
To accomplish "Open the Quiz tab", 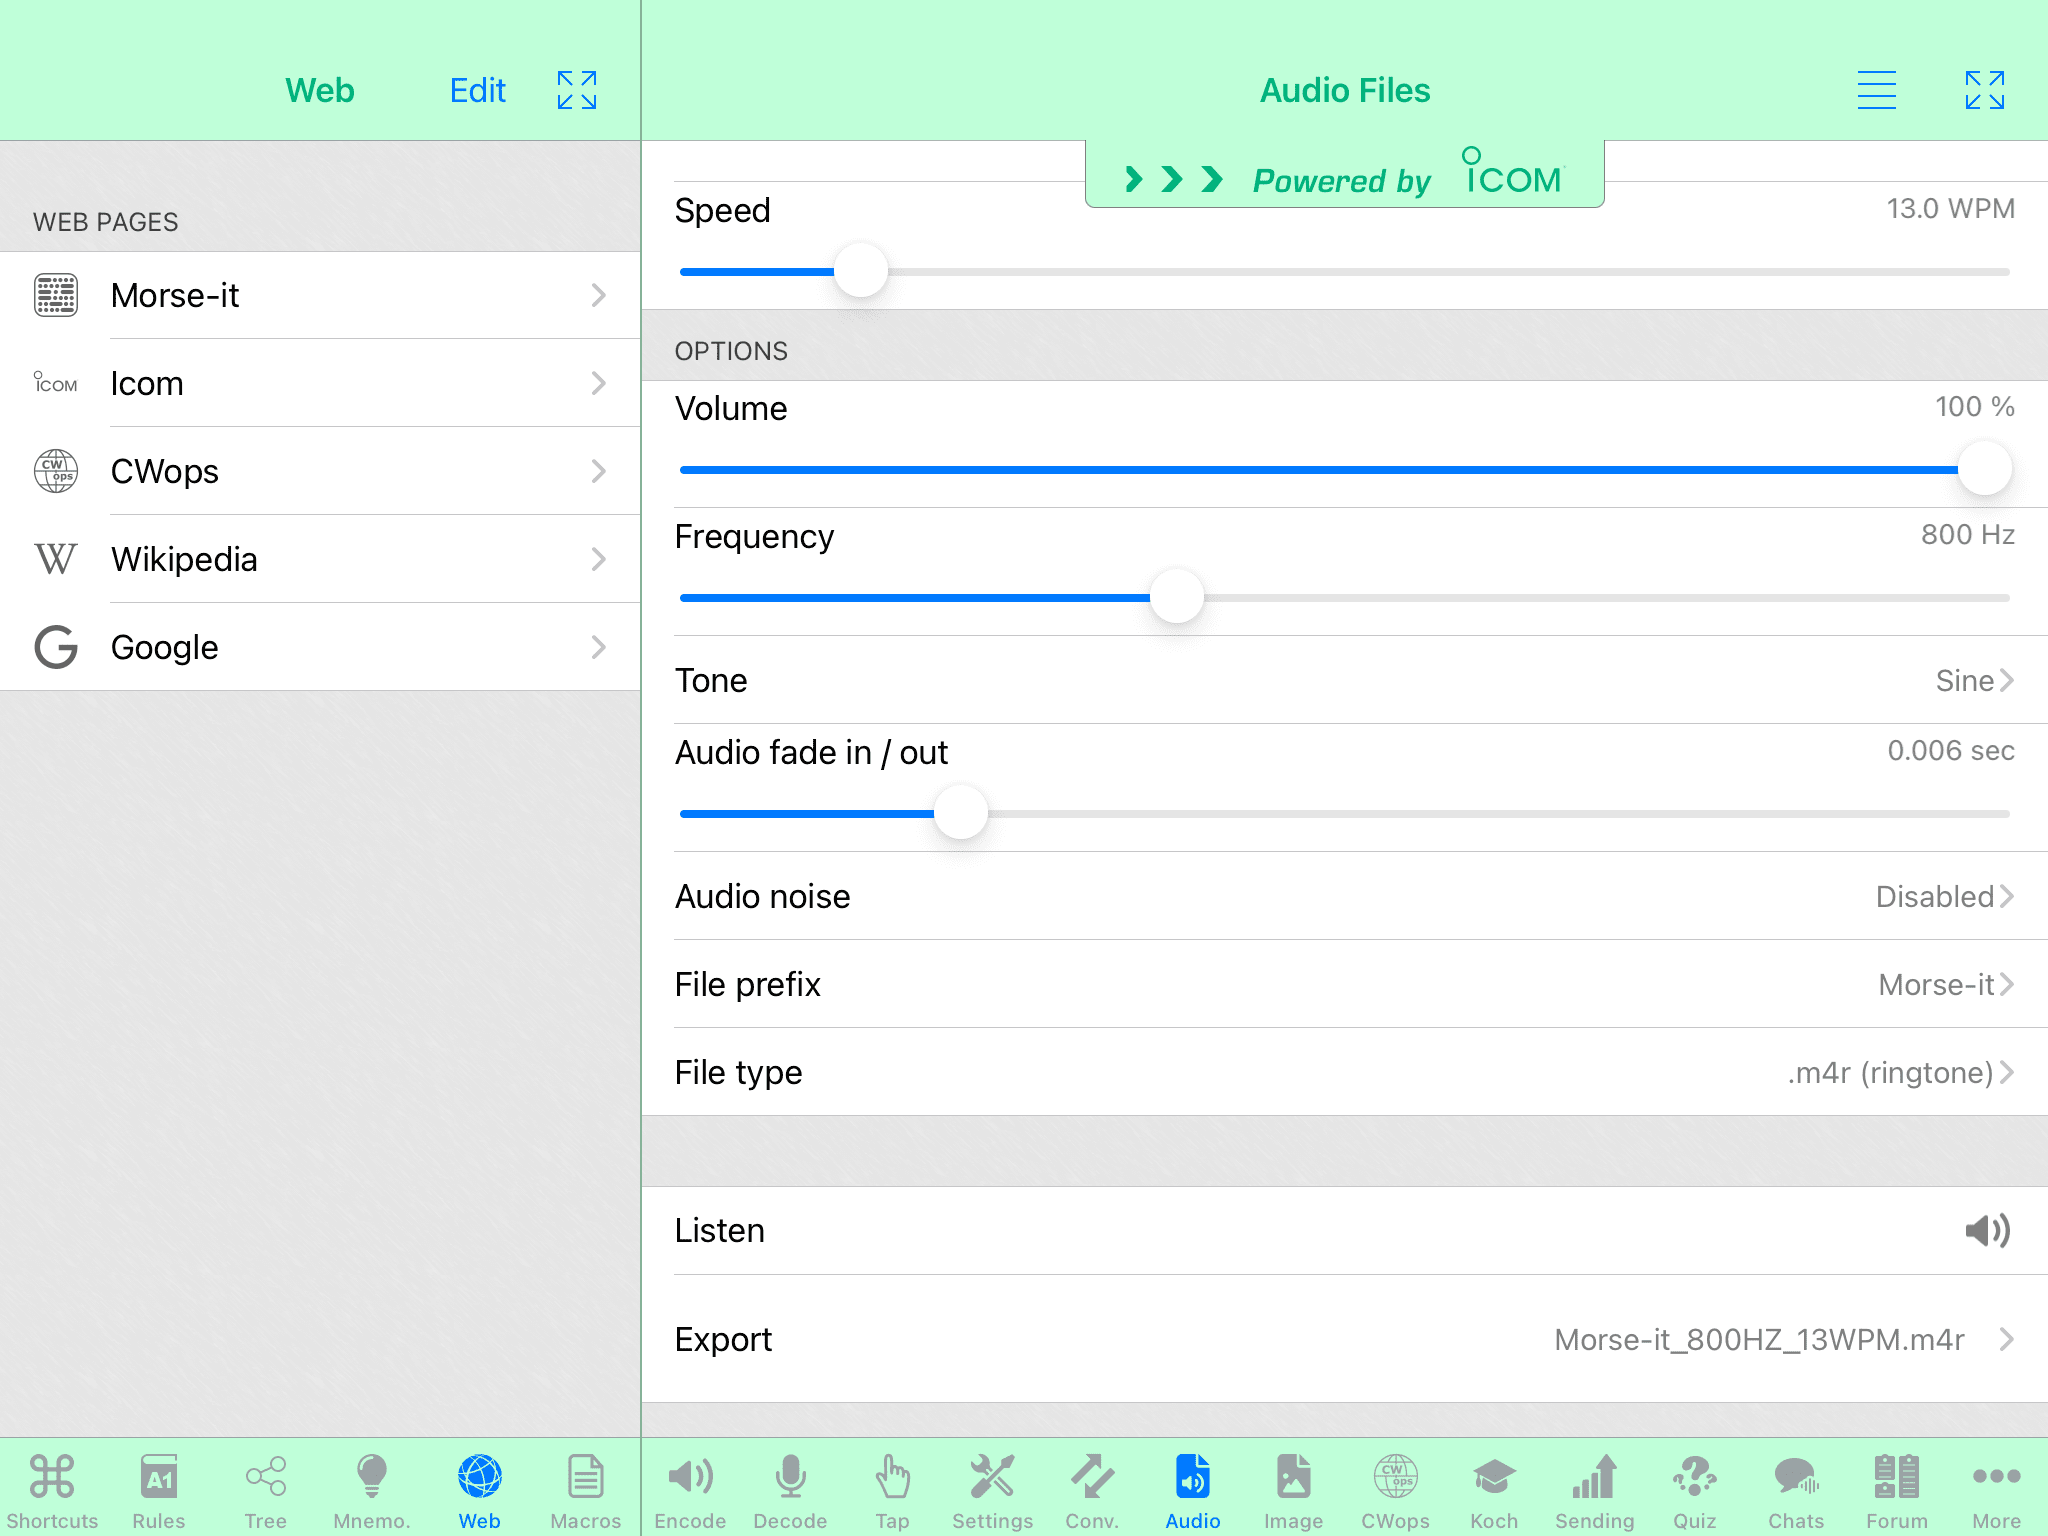I will click(x=1695, y=1491).
